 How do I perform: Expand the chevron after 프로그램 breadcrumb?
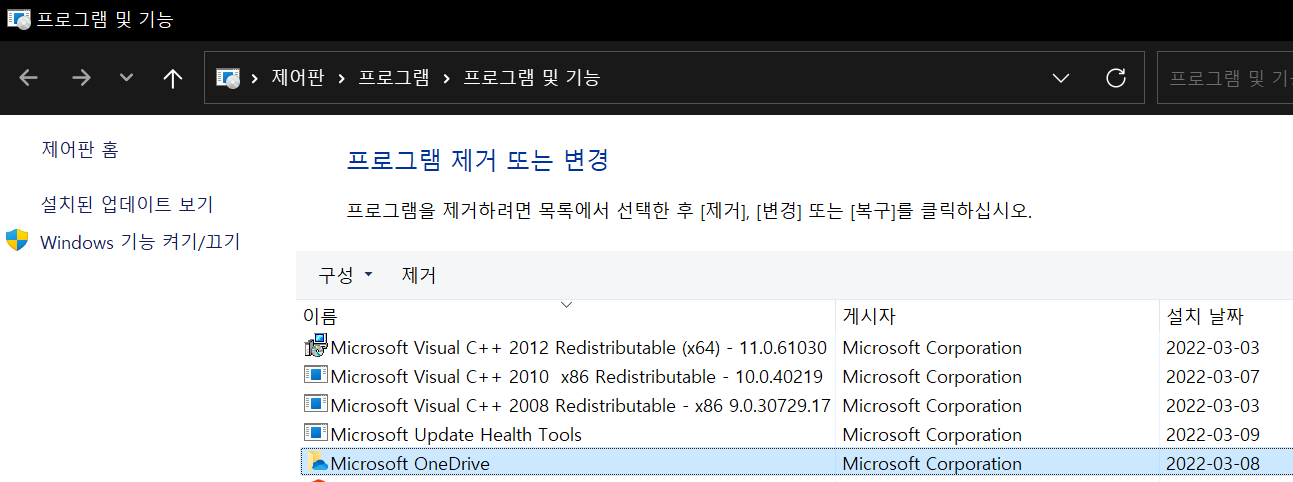446,78
